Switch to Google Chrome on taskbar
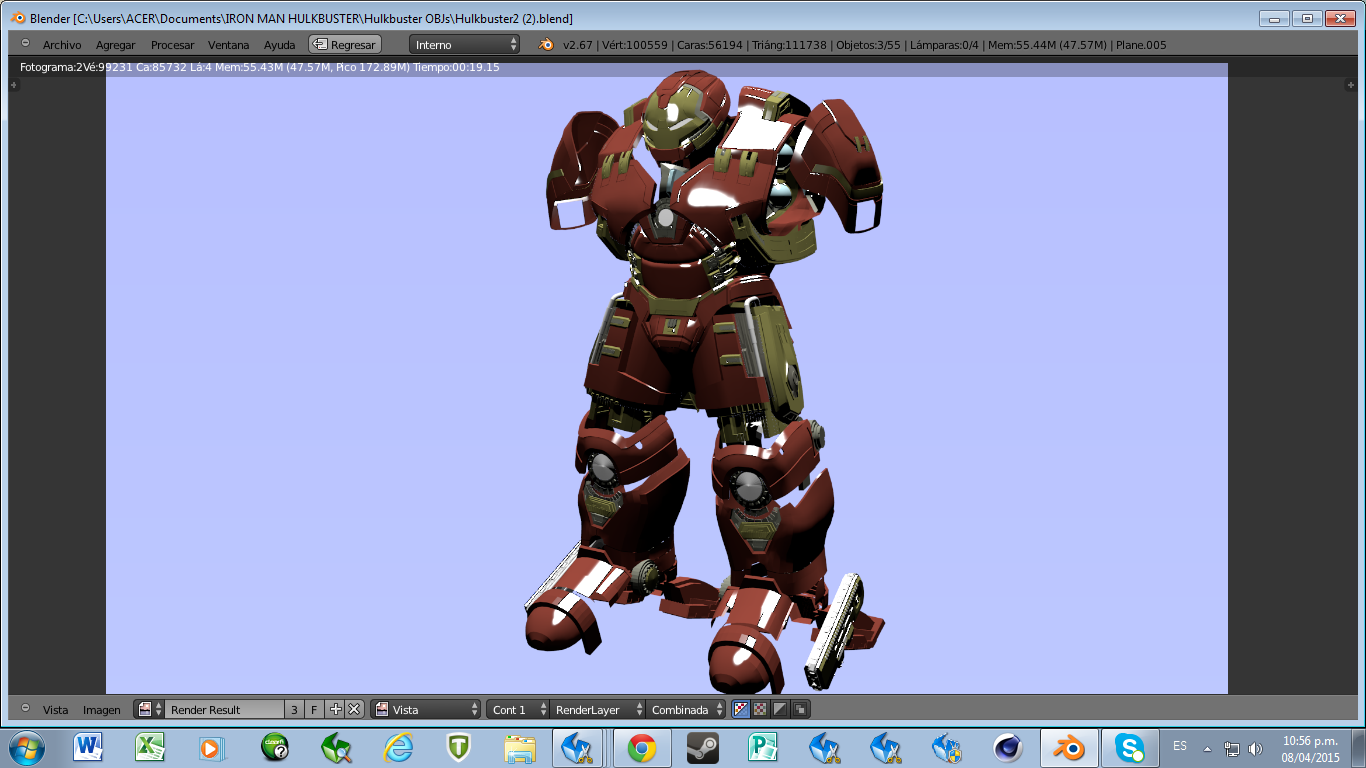 coord(641,747)
